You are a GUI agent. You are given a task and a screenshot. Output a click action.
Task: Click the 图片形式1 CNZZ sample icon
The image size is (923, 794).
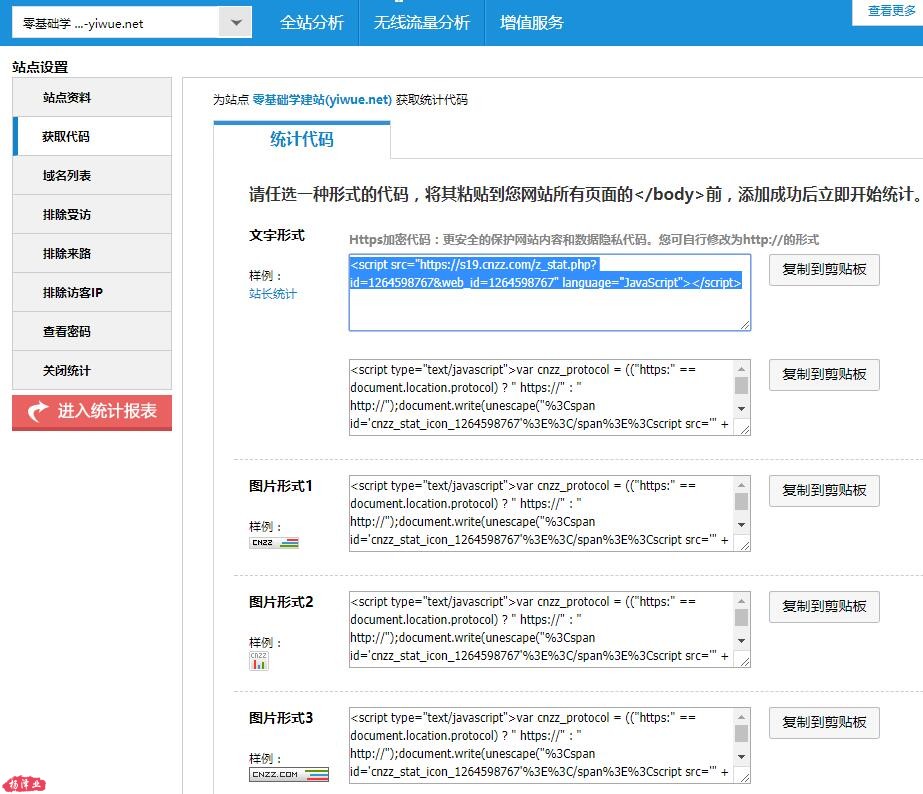274,543
